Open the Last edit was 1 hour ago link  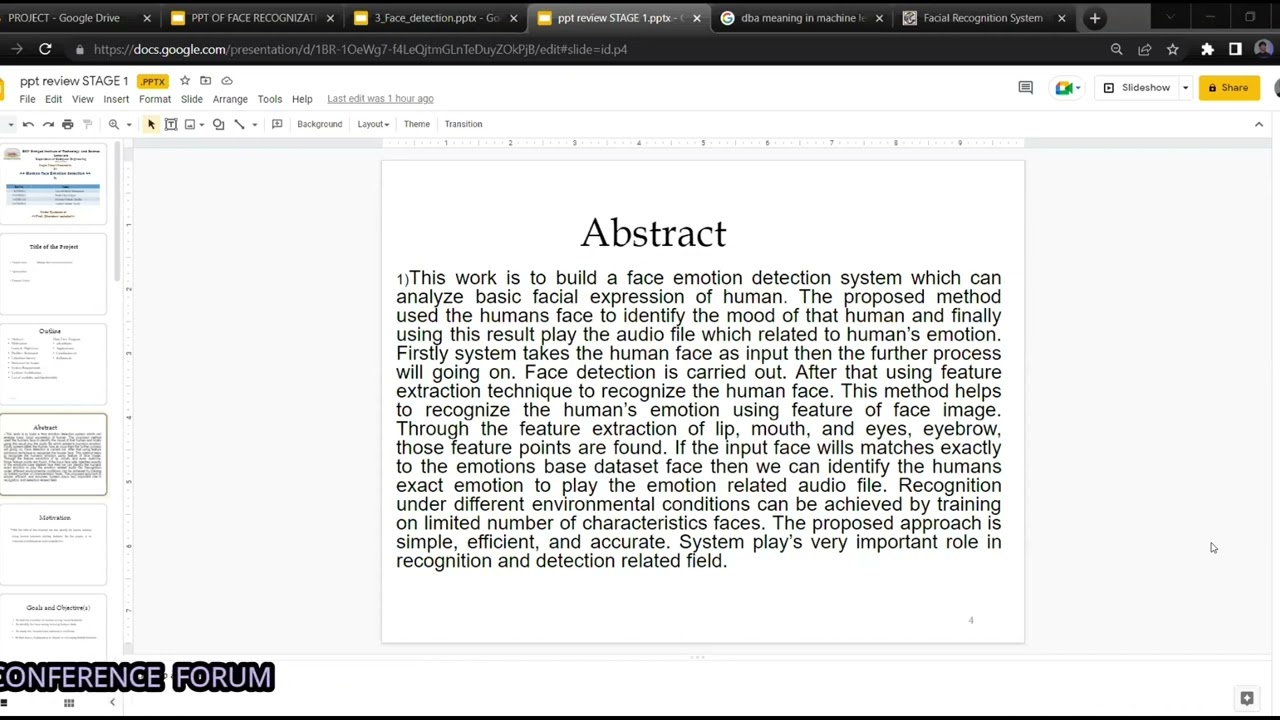[x=380, y=99]
